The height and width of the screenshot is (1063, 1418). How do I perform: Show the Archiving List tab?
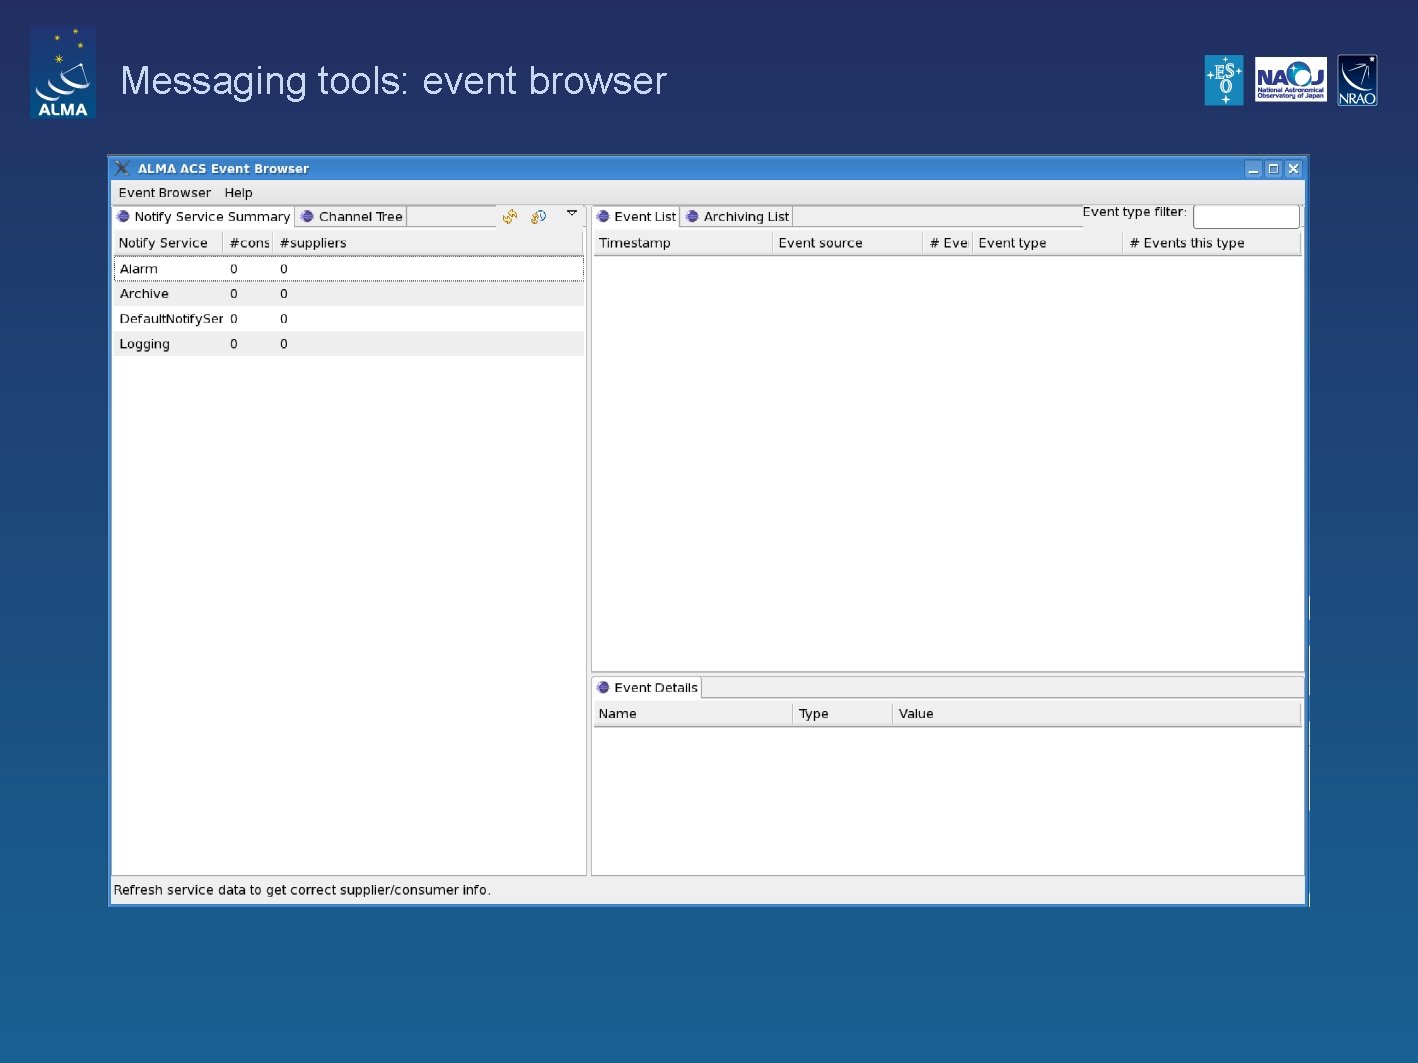[x=737, y=216]
